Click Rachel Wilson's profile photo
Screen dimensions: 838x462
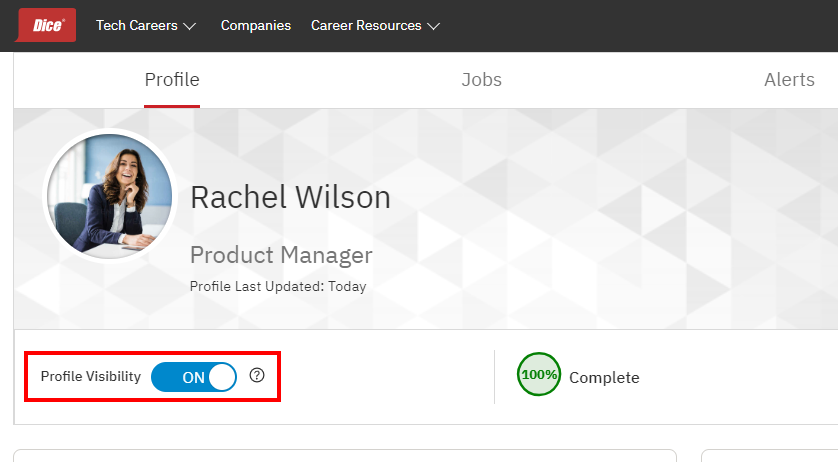[x=110, y=196]
